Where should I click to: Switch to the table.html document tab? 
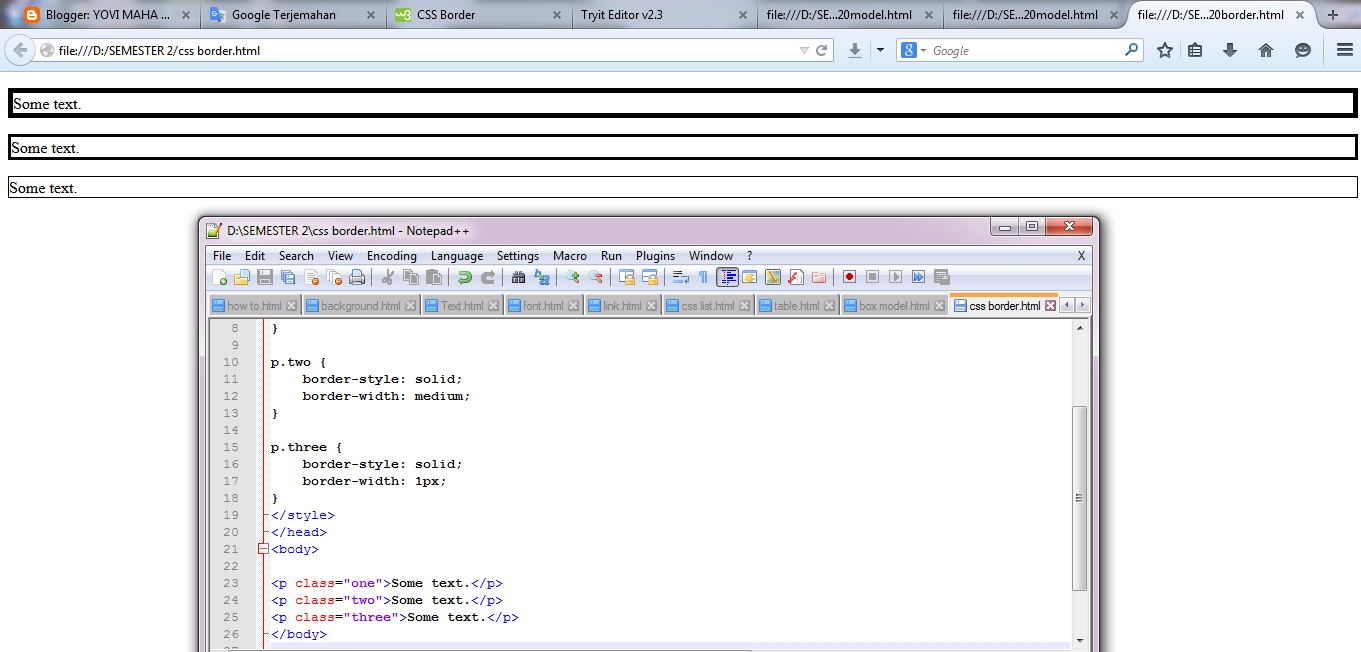[796, 306]
